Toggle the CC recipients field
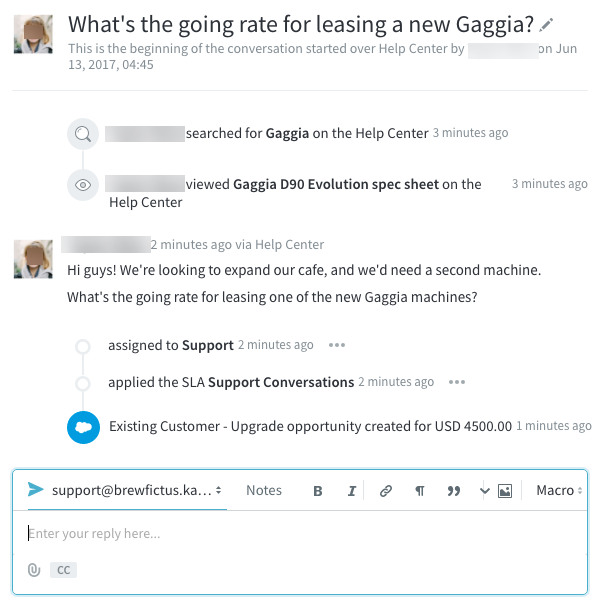This screenshot has width=600, height=605. click(x=63, y=570)
